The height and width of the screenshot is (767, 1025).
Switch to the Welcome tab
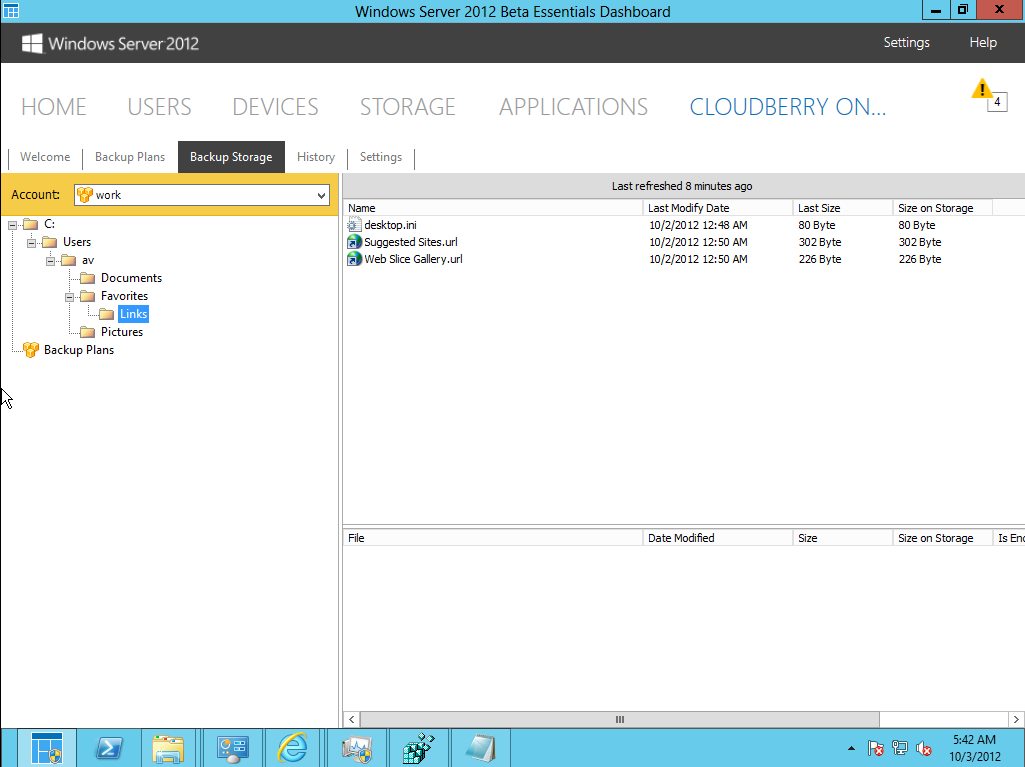coord(45,157)
